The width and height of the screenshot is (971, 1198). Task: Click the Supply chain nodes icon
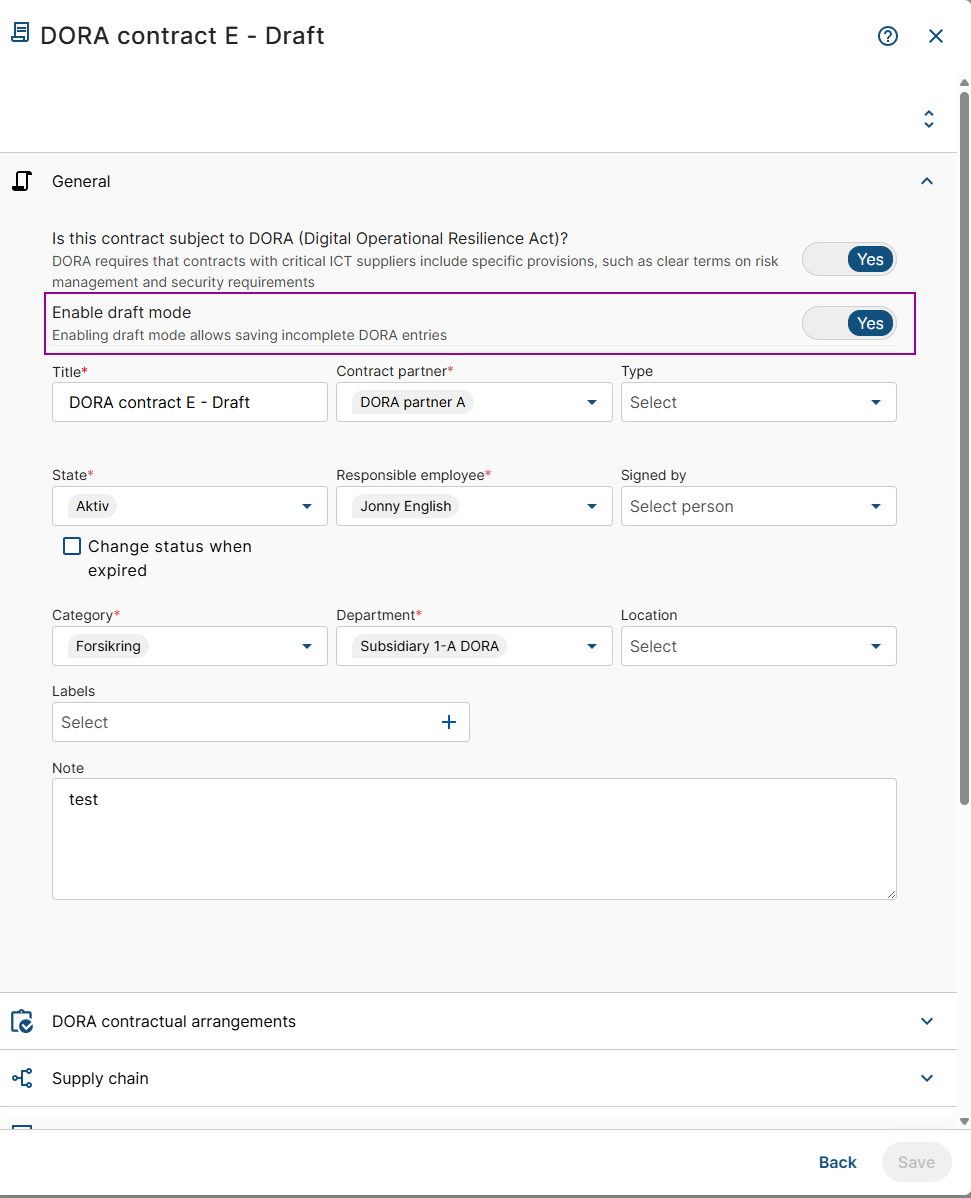click(x=22, y=1078)
